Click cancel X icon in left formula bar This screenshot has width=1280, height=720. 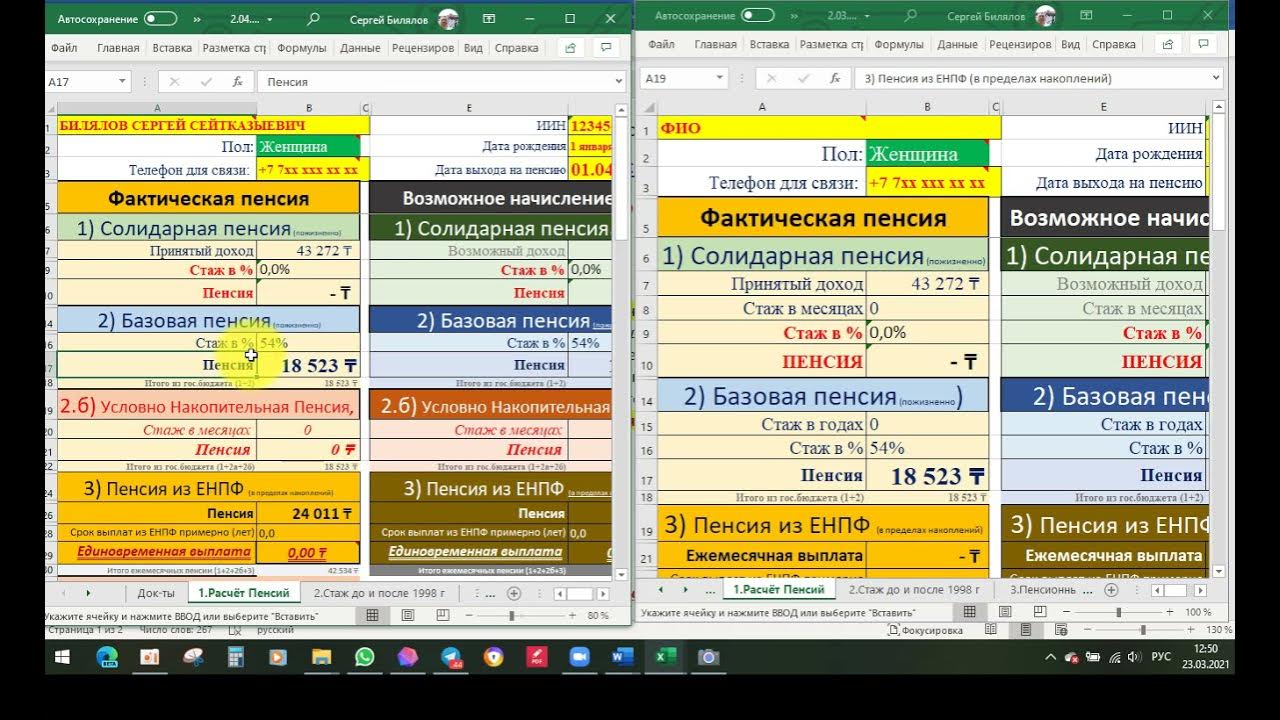[x=174, y=82]
